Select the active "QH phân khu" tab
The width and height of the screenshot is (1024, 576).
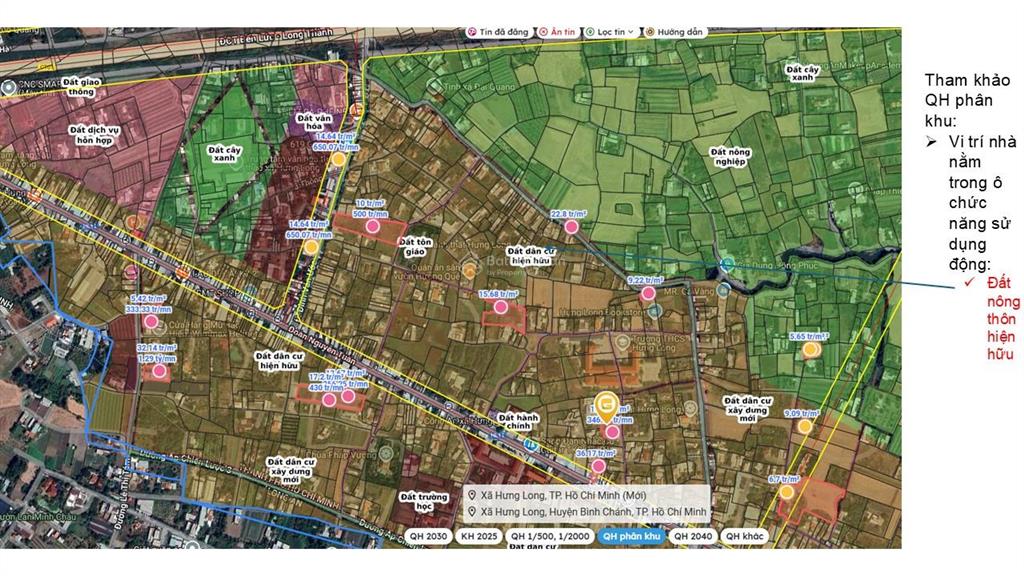point(632,536)
